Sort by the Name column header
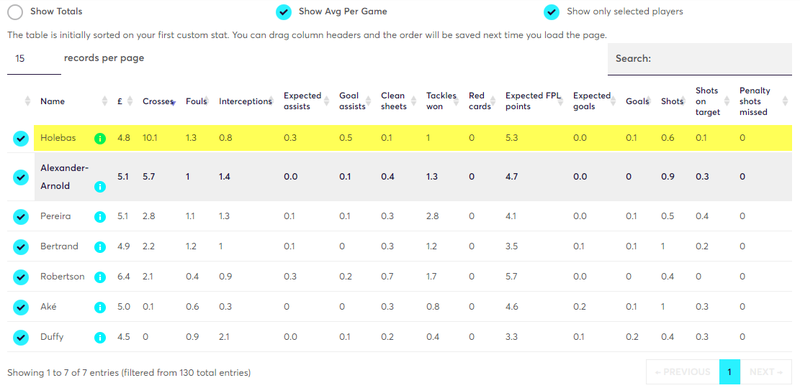Screen dimensions: 800x388 (53, 101)
